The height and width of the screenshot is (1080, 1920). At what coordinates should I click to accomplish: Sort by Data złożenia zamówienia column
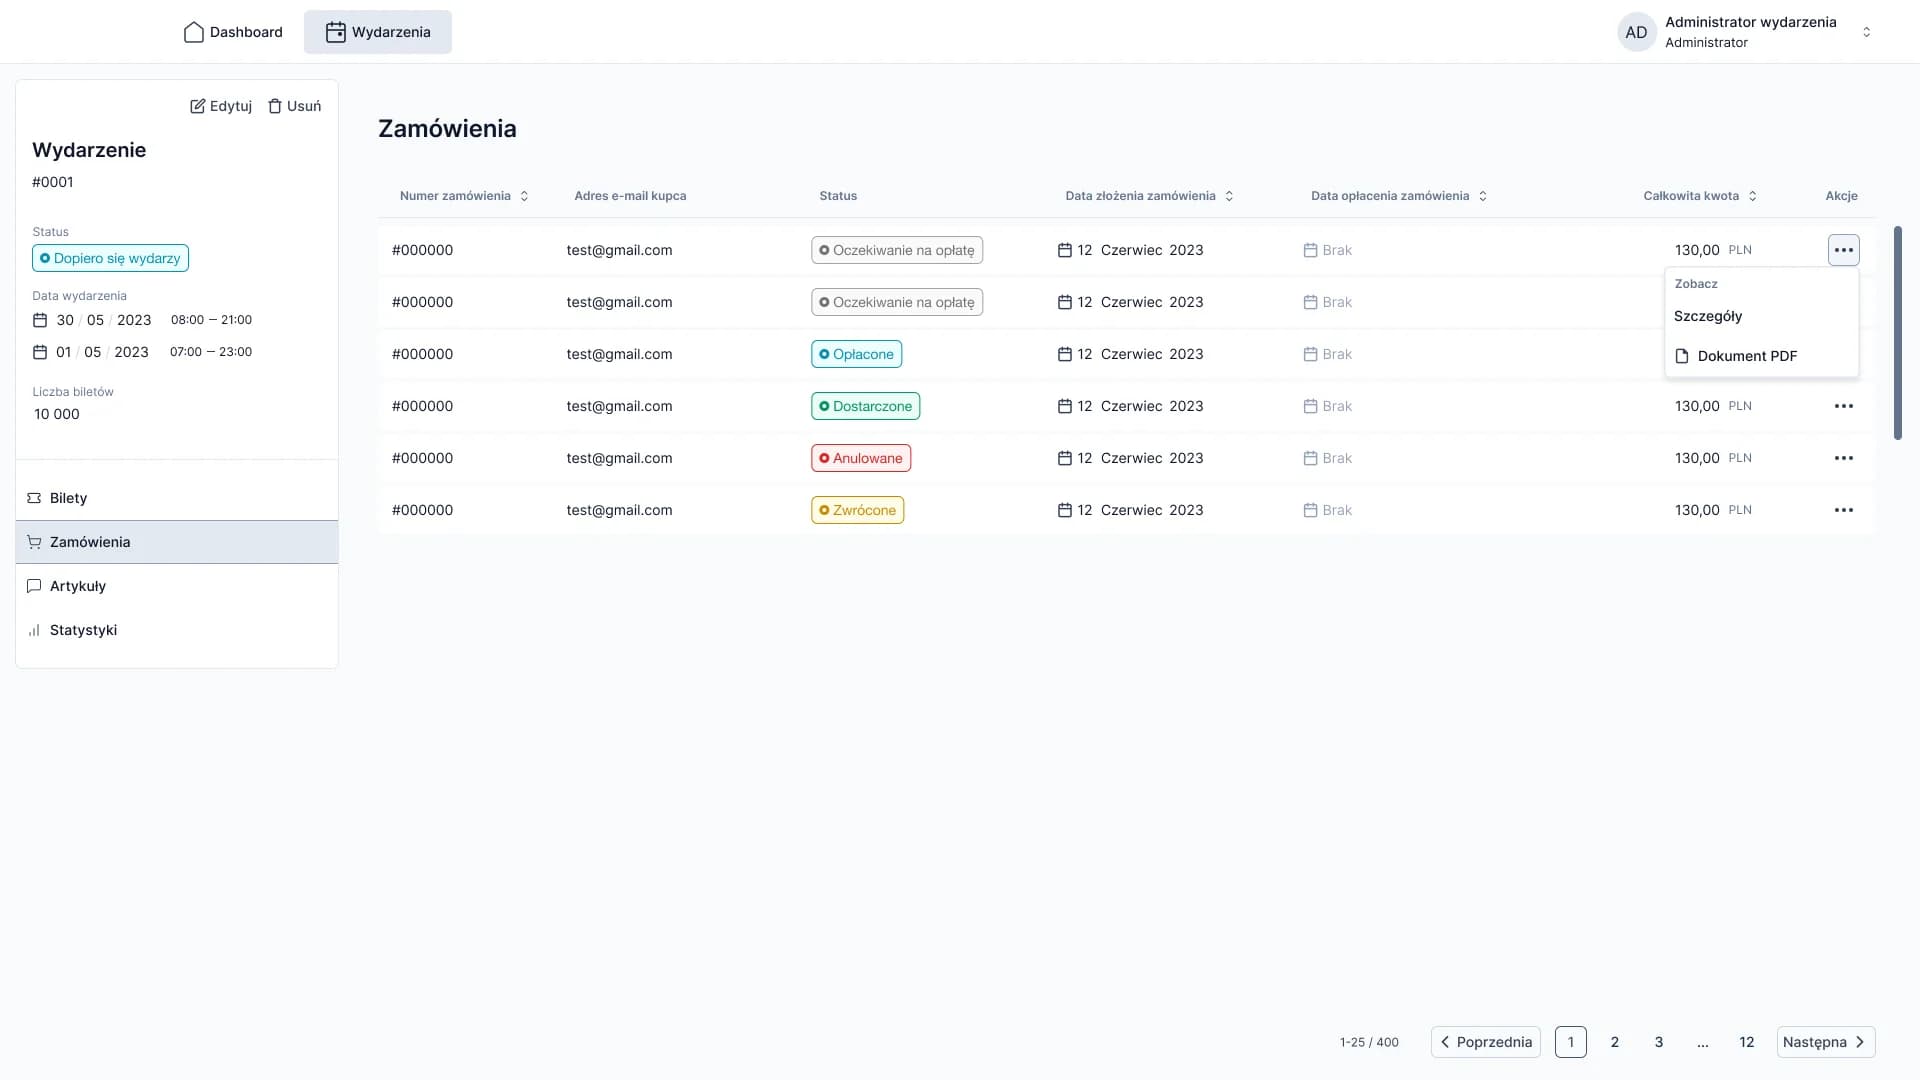tap(1229, 196)
